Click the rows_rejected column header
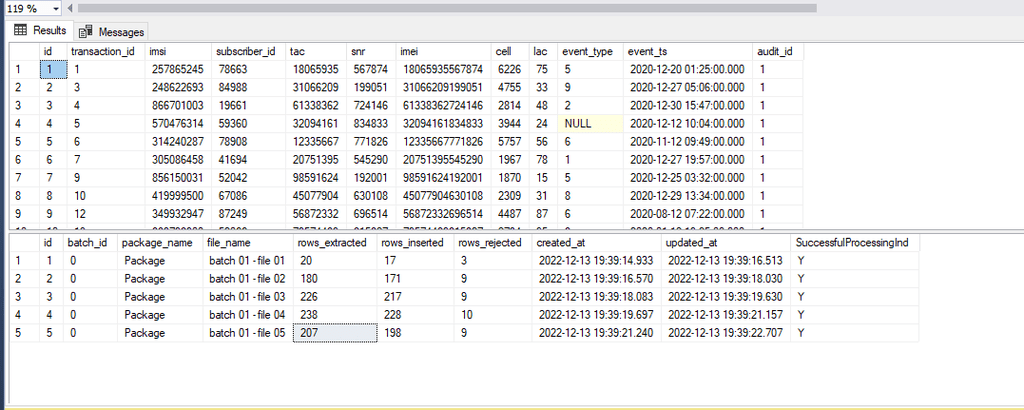The width and height of the screenshot is (1024, 410). point(493,243)
